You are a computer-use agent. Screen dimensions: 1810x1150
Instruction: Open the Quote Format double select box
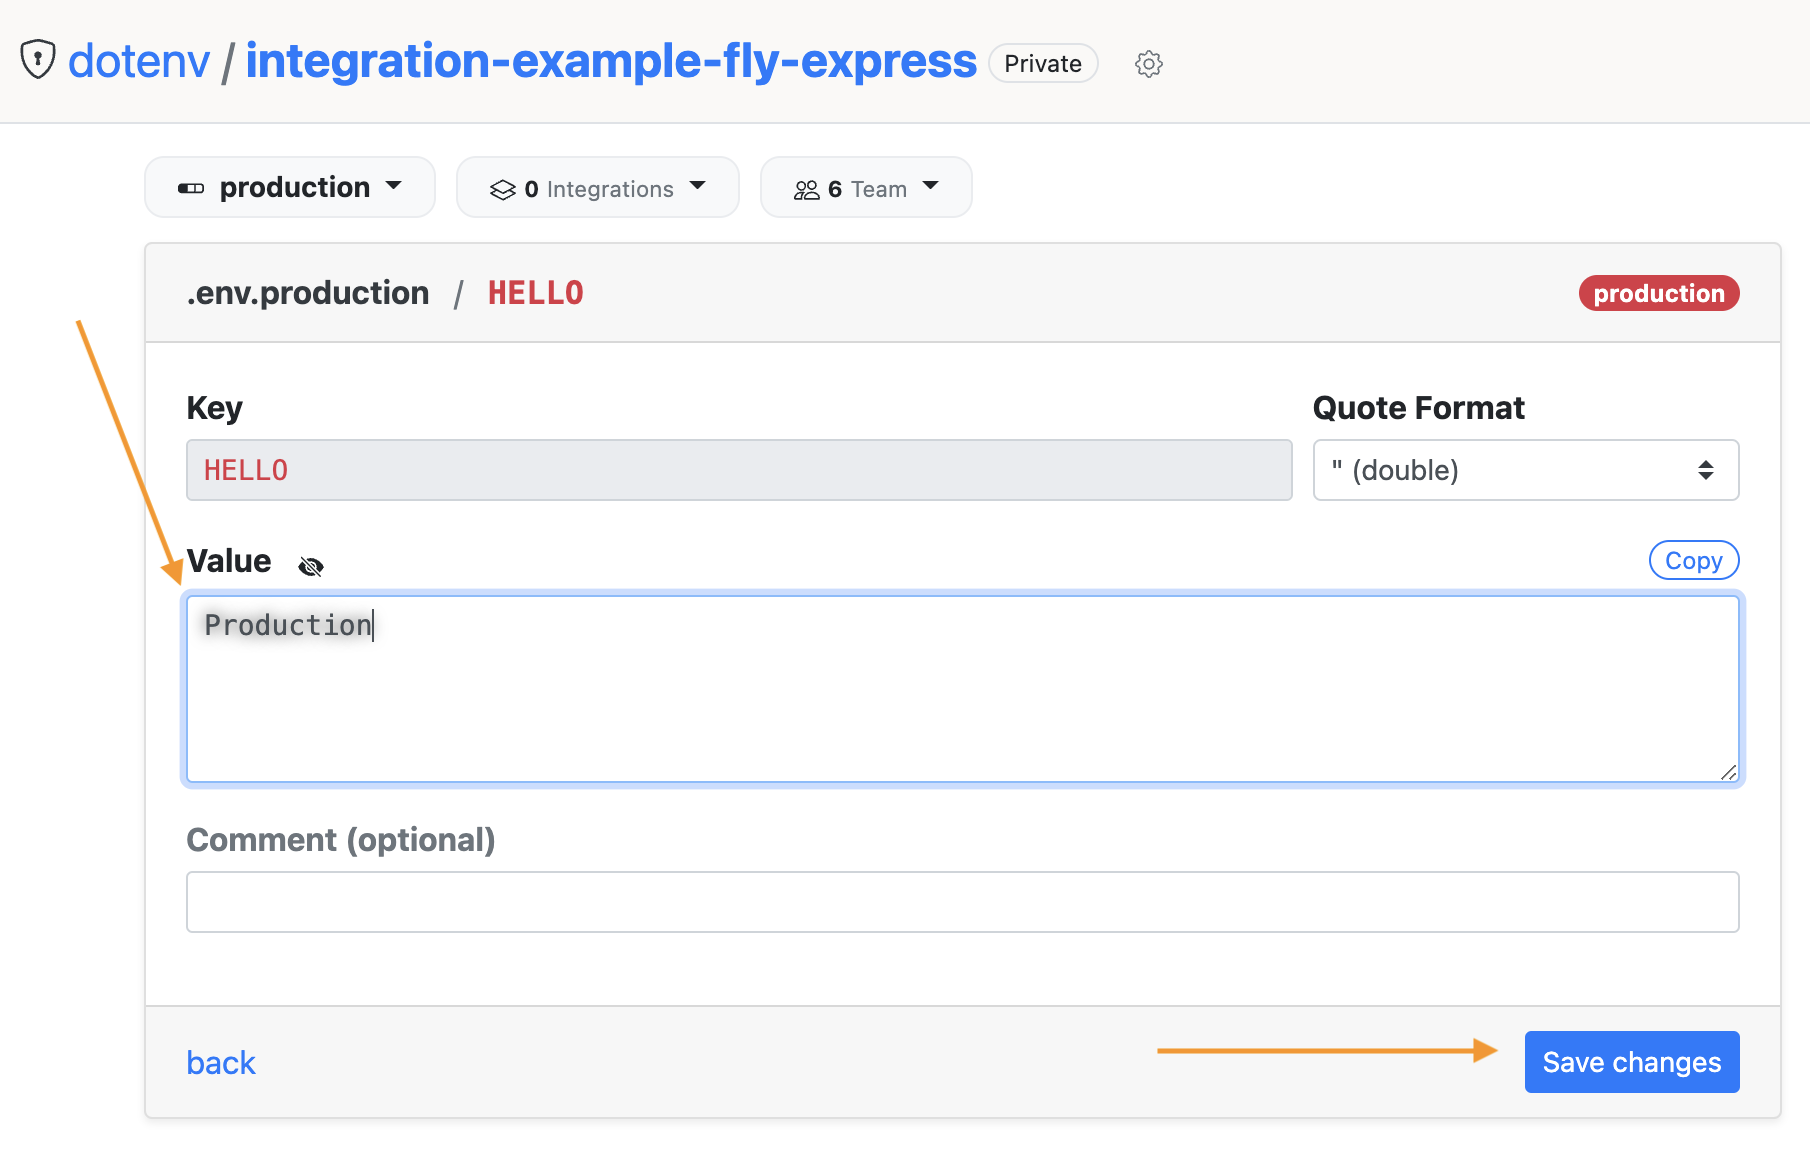point(1526,470)
